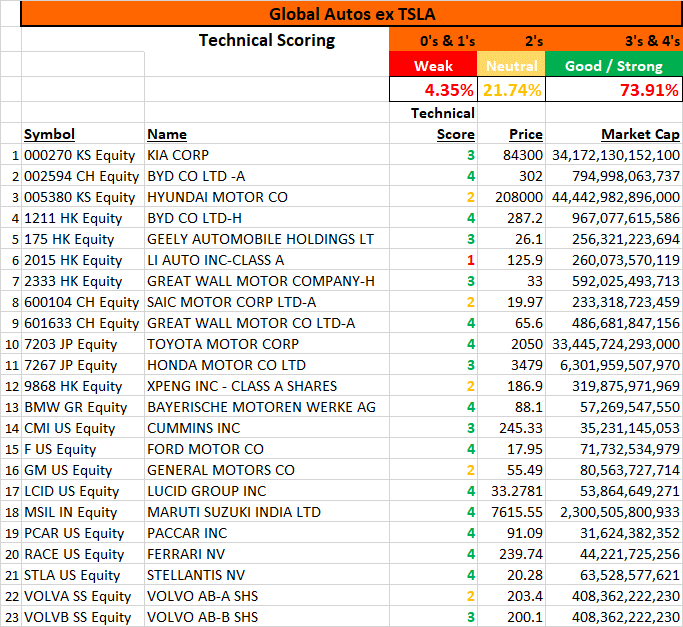Screen dimensions: 683x627
Task: Select the 4.35% weak percentage cell
Action: click(433, 89)
